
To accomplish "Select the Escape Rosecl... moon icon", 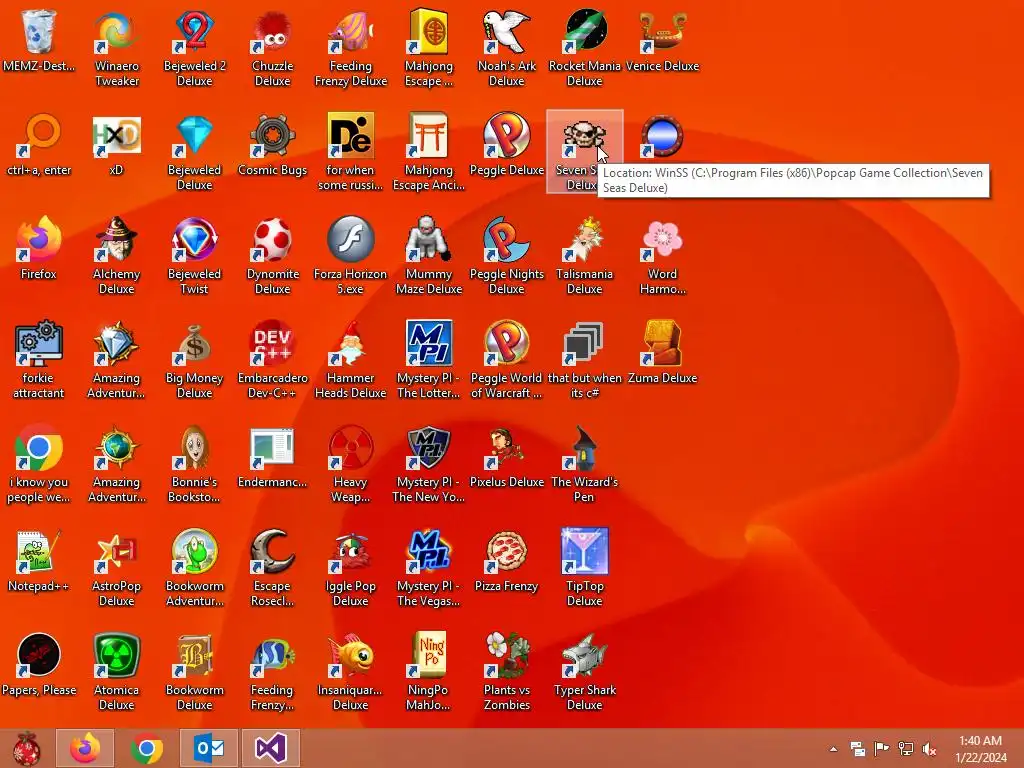I will coord(272,551).
